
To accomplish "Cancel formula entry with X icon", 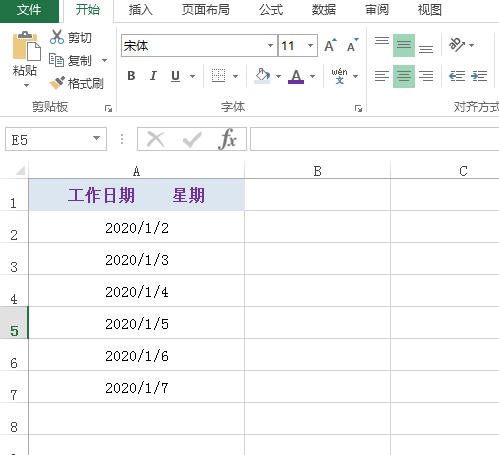I will click(x=155, y=139).
